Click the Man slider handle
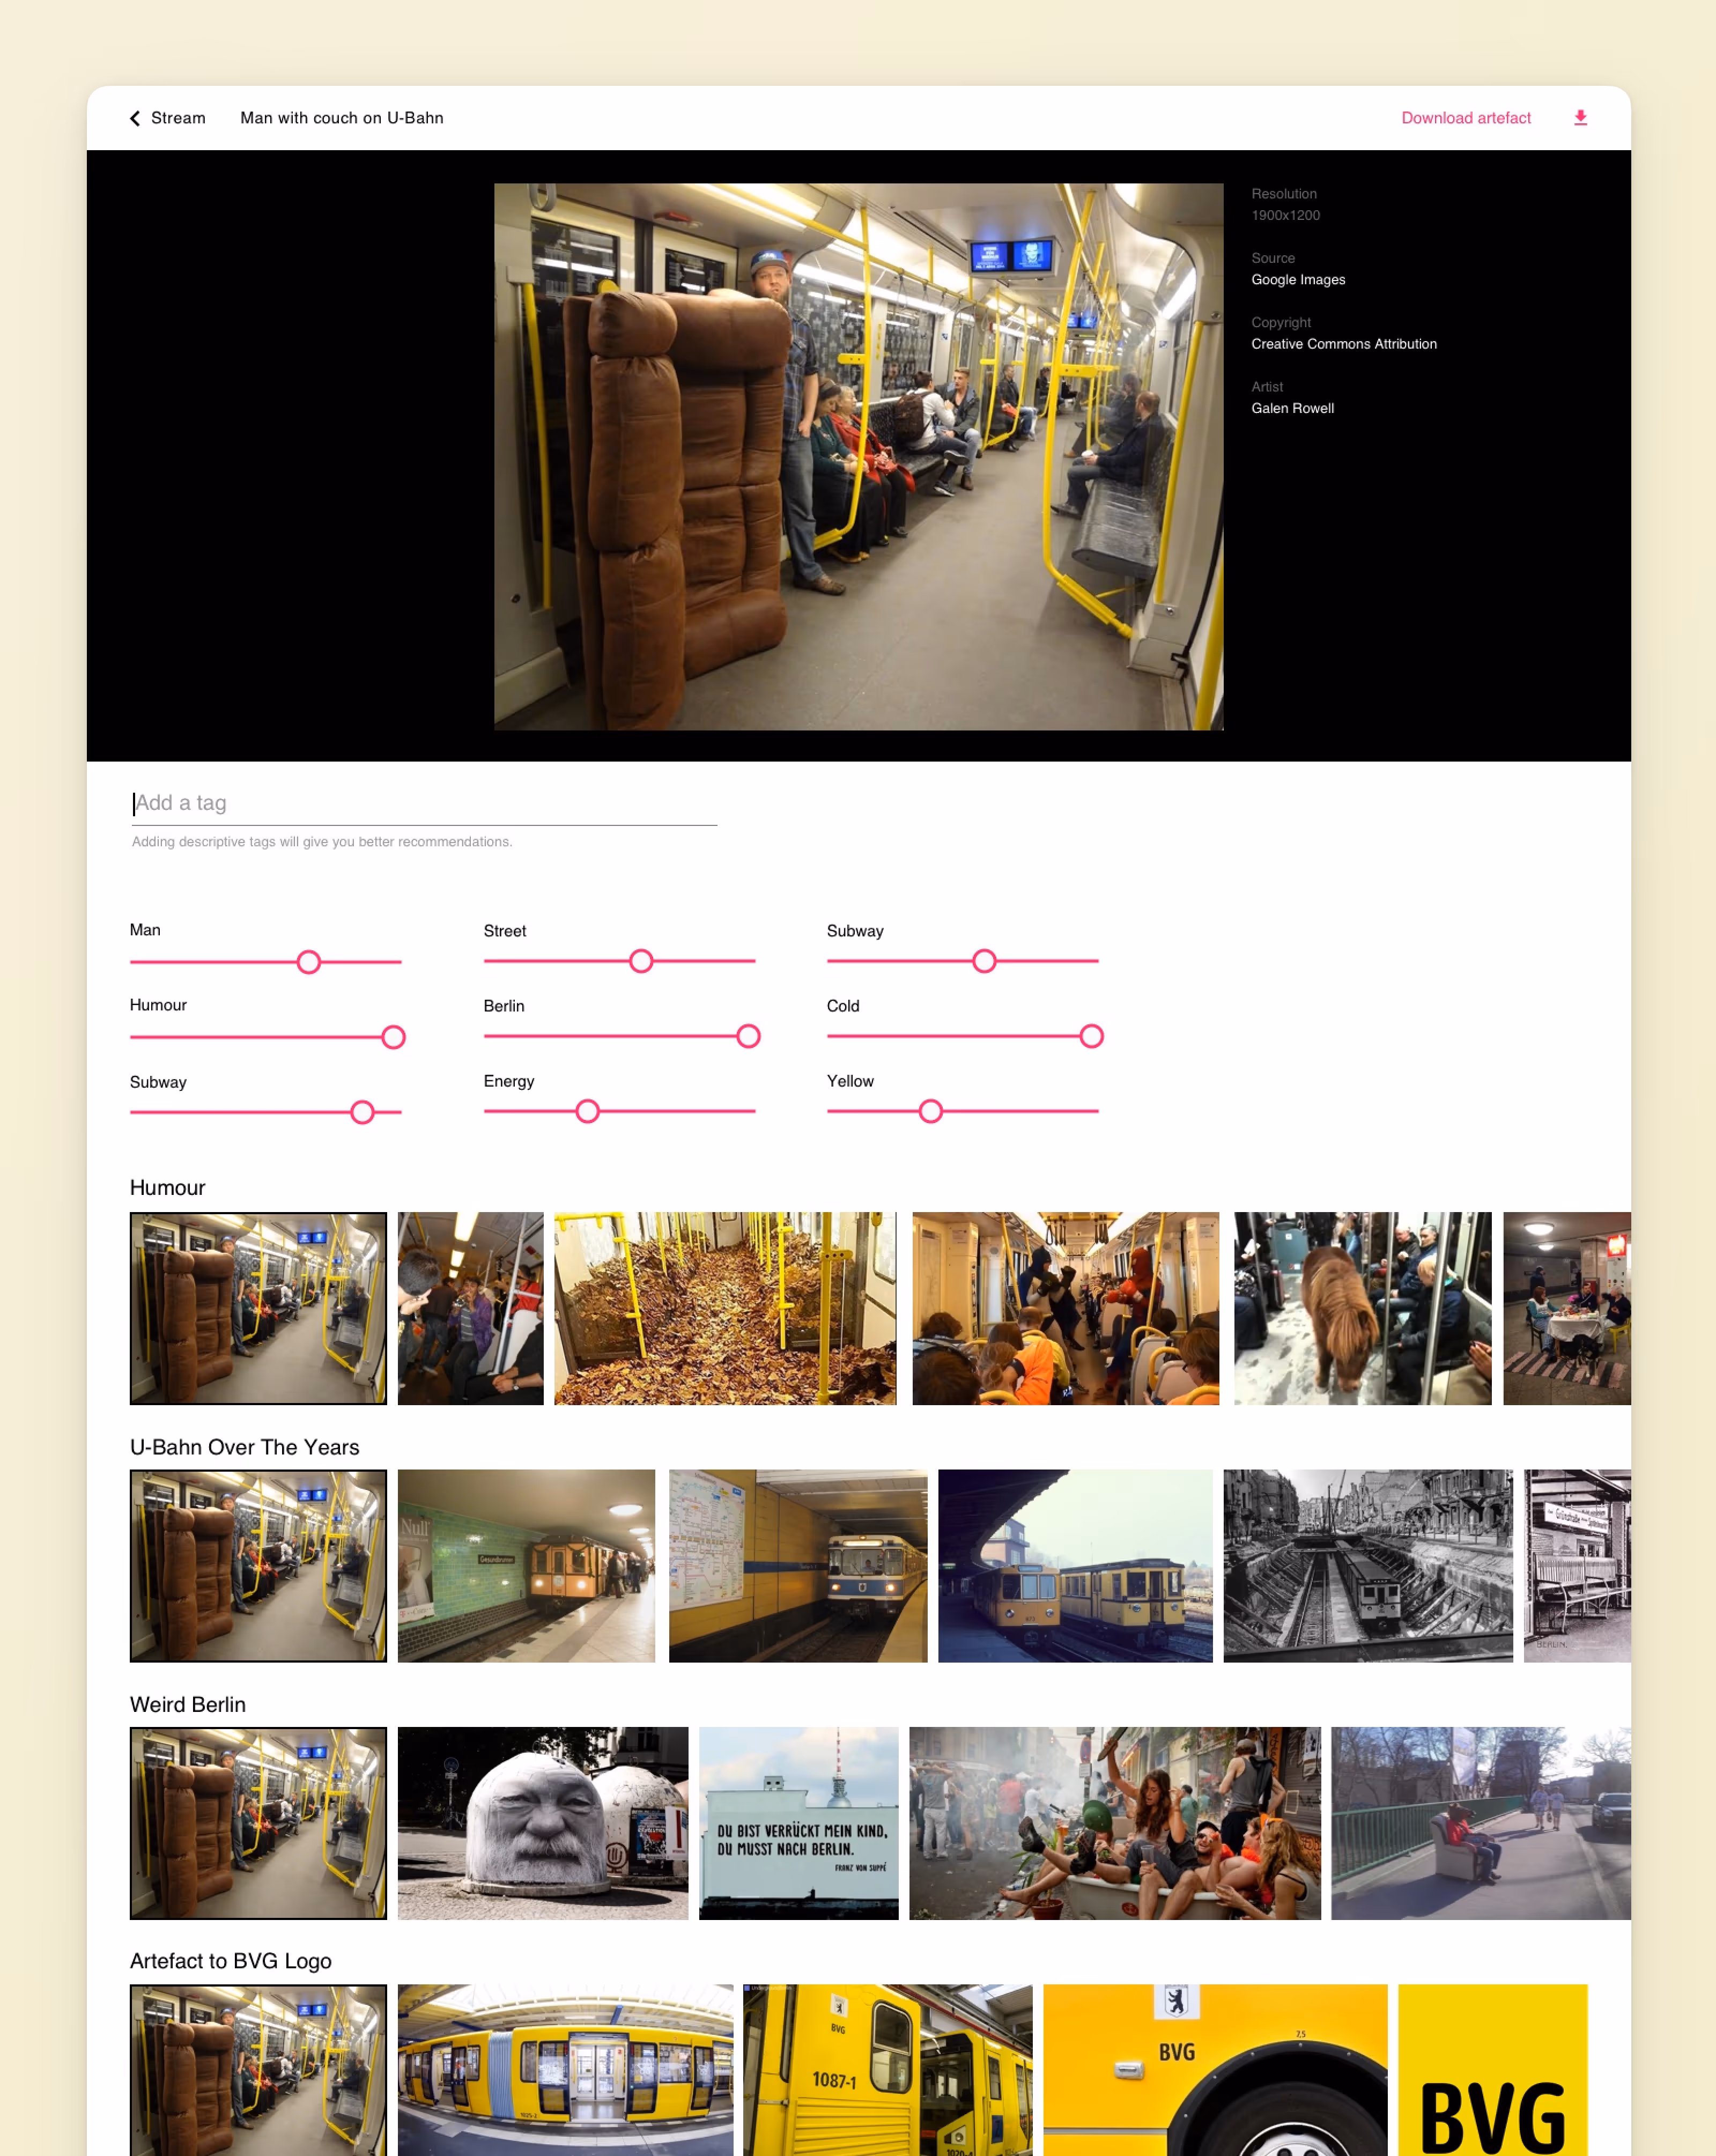Viewport: 1716px width, 2156px height. click(x=309, y=962)
